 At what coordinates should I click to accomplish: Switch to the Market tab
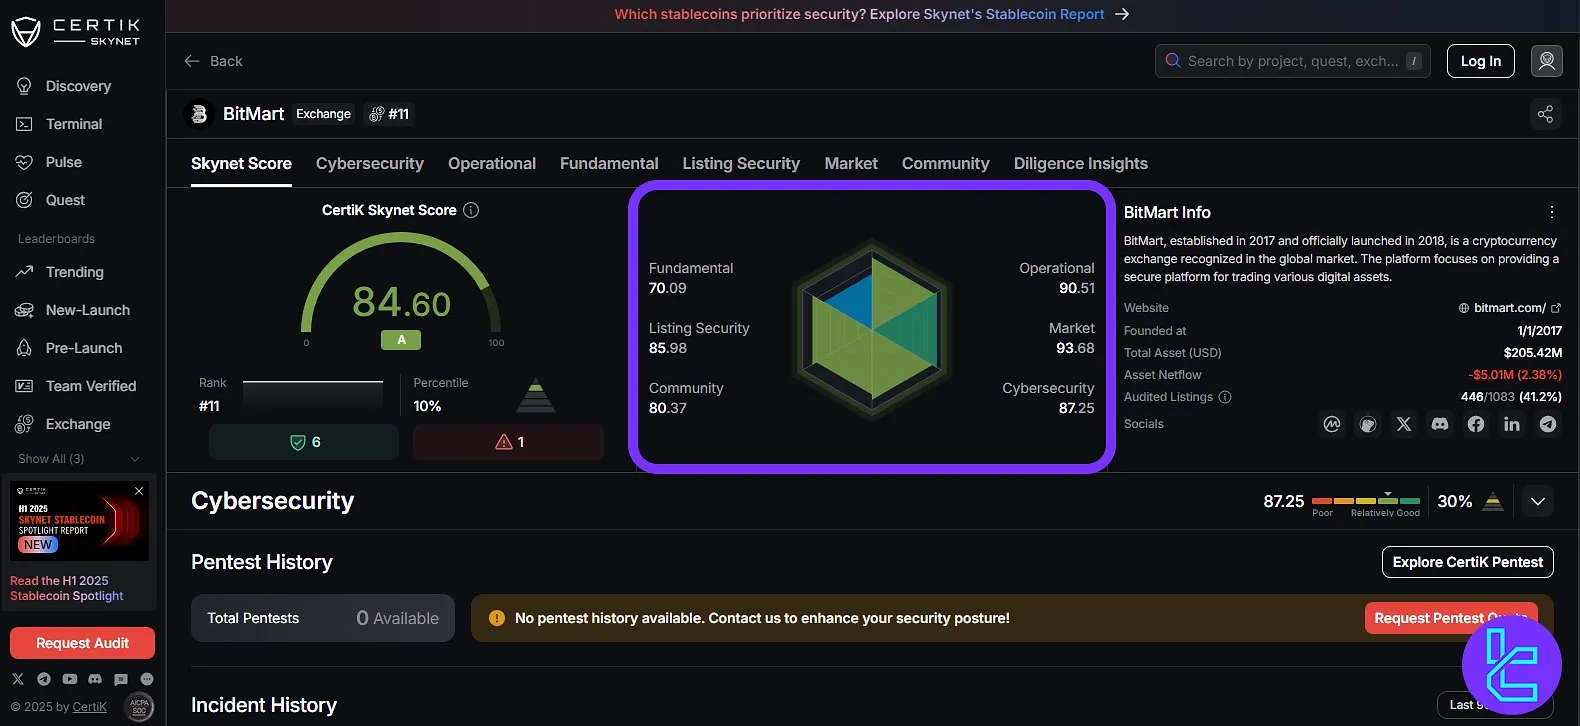[851, 164]
